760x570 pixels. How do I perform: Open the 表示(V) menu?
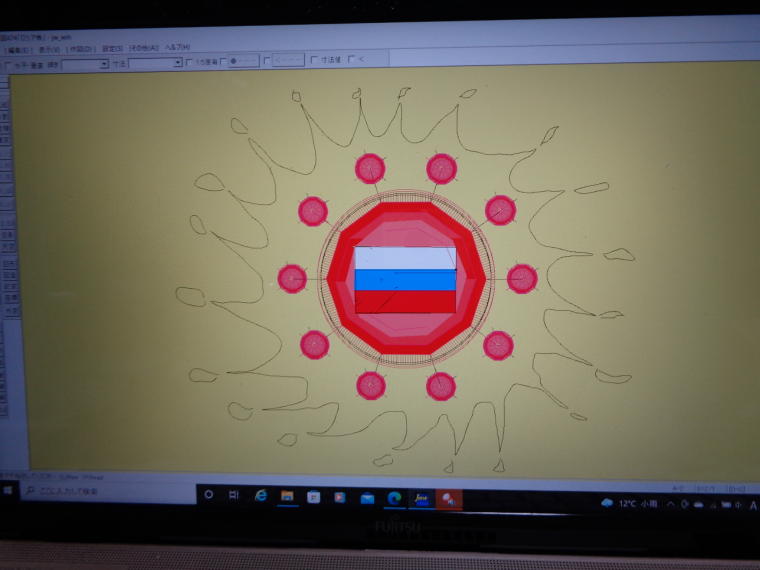(x=49, y=49)
